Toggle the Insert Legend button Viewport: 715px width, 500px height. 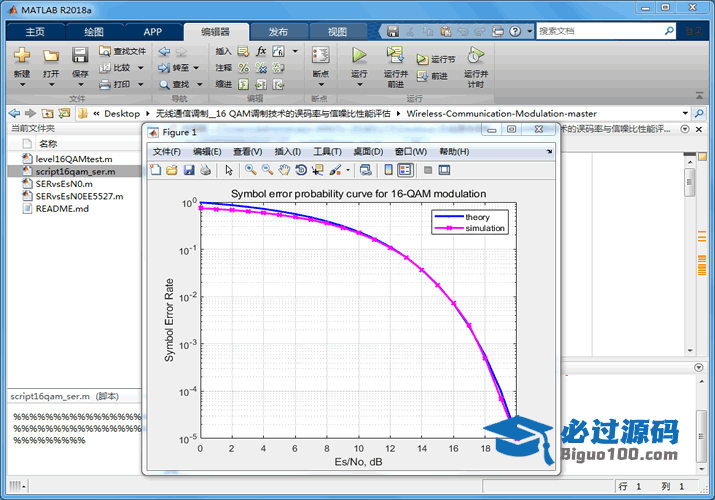click(x=404, y=170)
